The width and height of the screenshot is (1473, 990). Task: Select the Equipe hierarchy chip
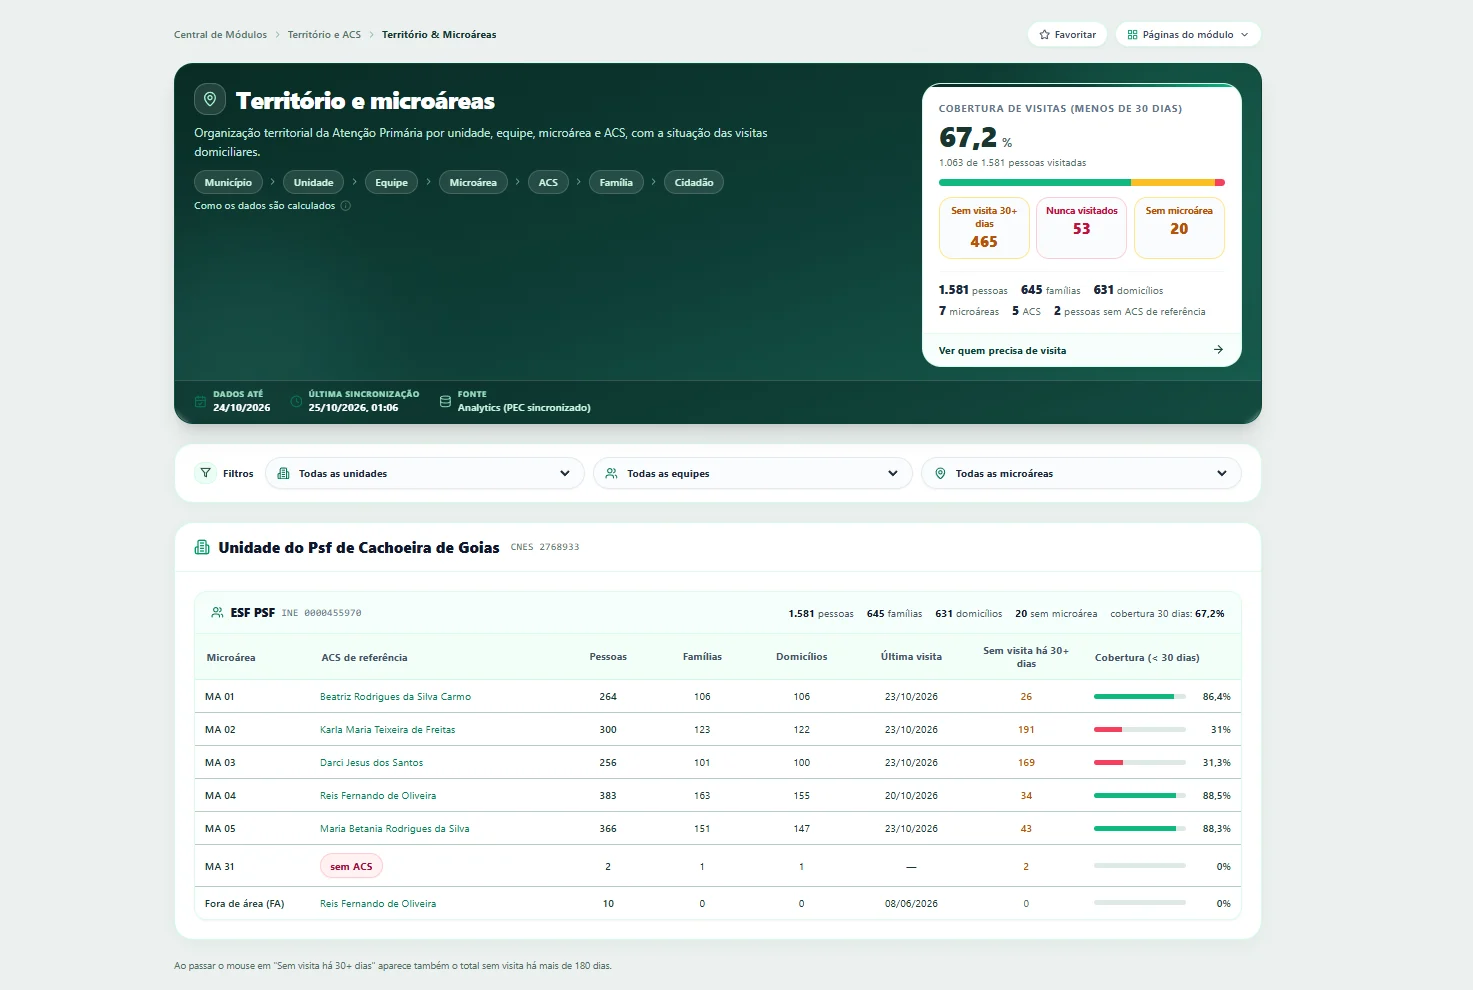[x=391, y=182]
